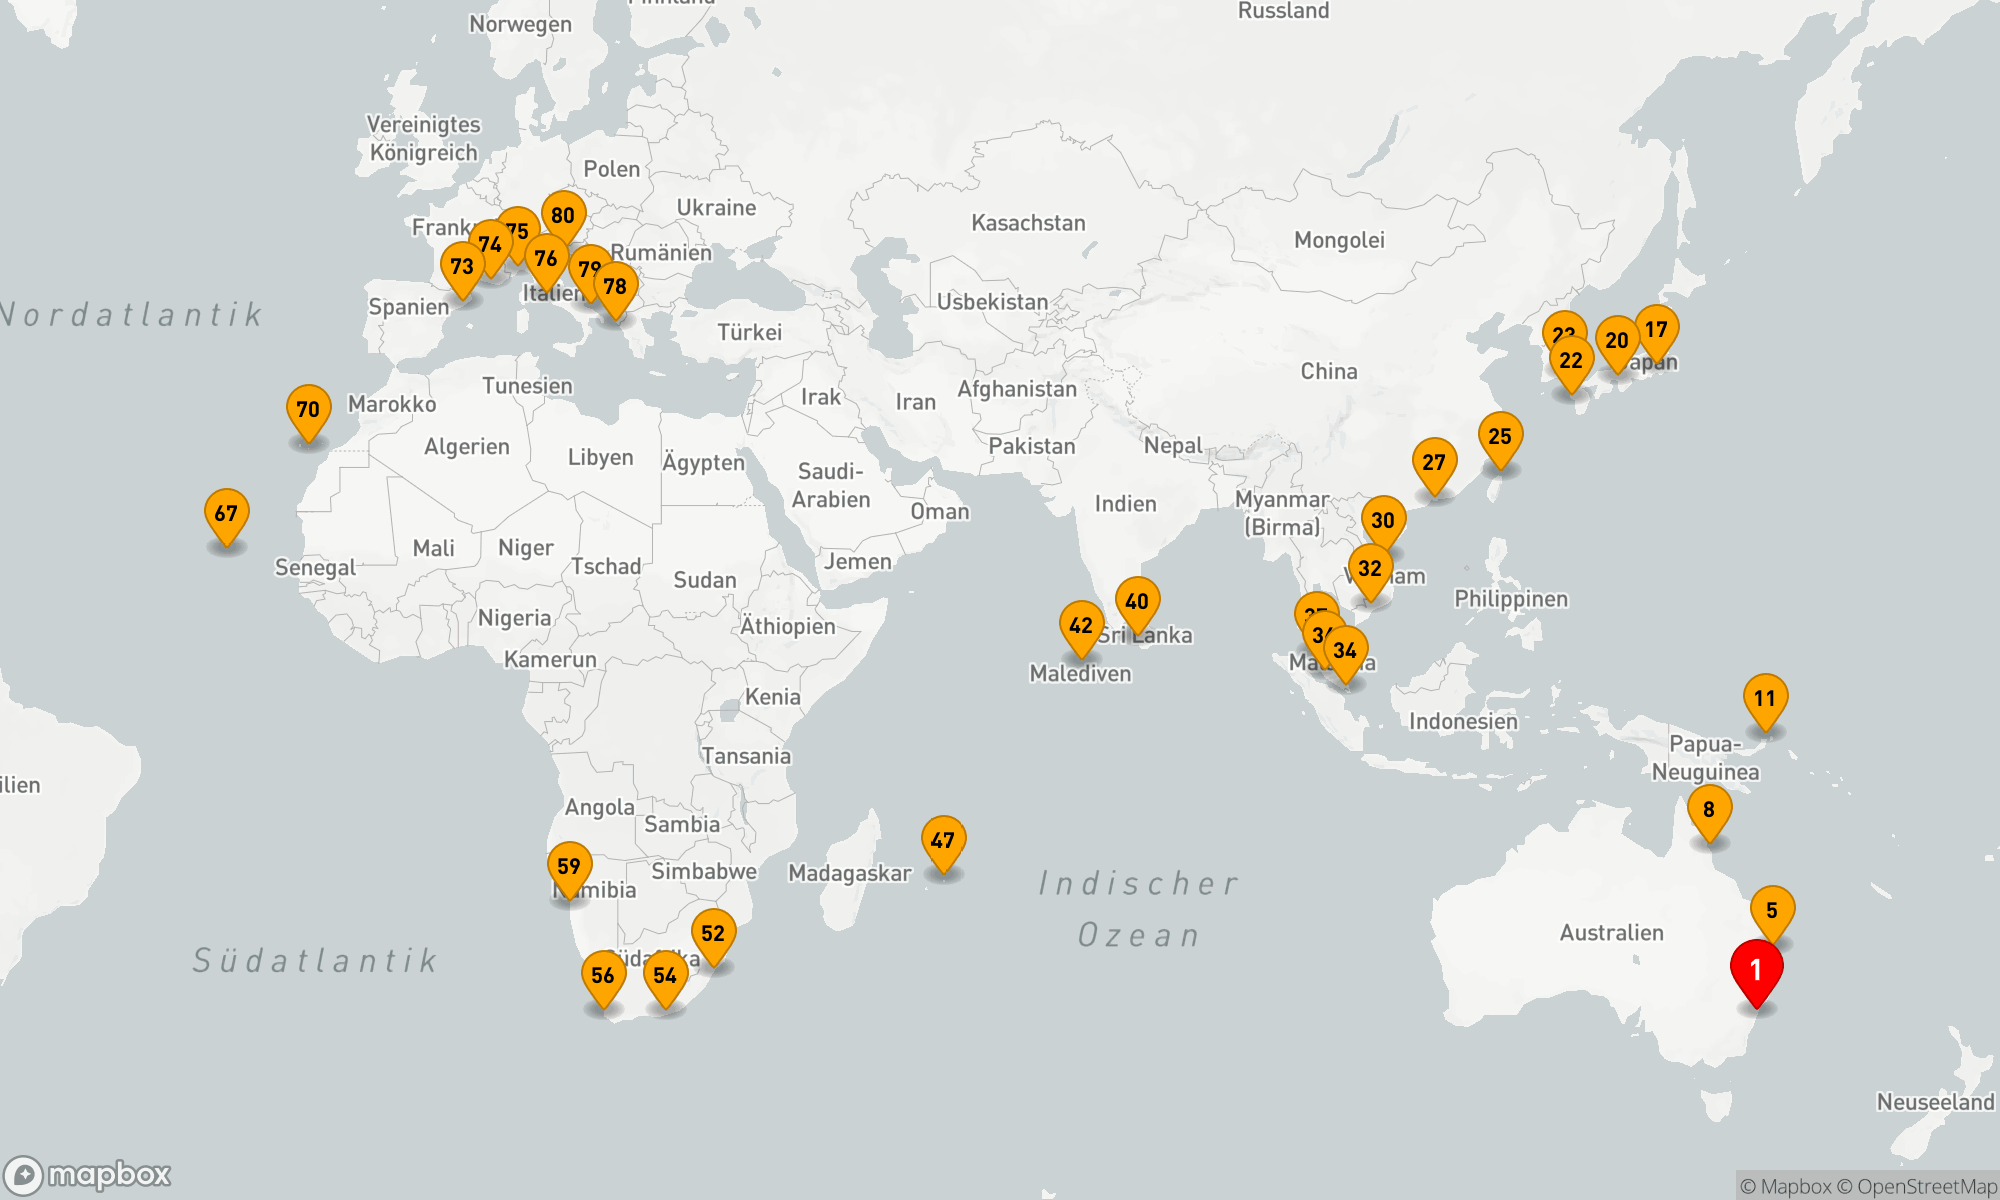Click marker 70 near Morocco
Viewport: 2000px width, 1200px height.
[308, 409]
